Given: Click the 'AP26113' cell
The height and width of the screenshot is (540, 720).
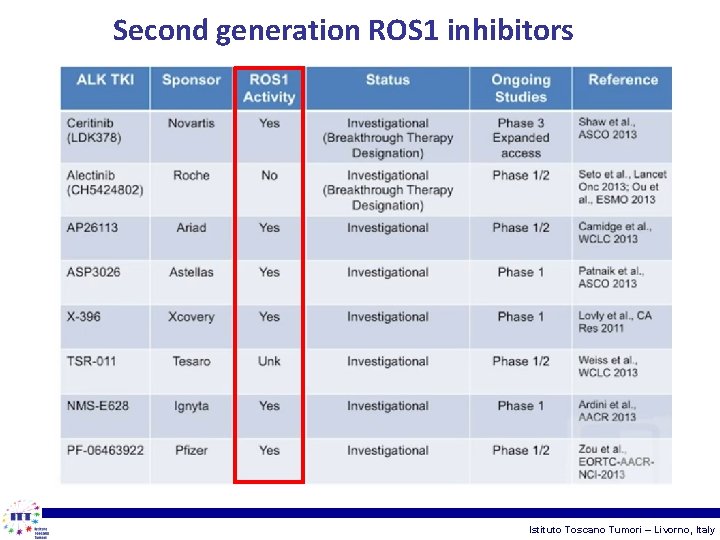Looking at the screenshot, I should [105, 238].
